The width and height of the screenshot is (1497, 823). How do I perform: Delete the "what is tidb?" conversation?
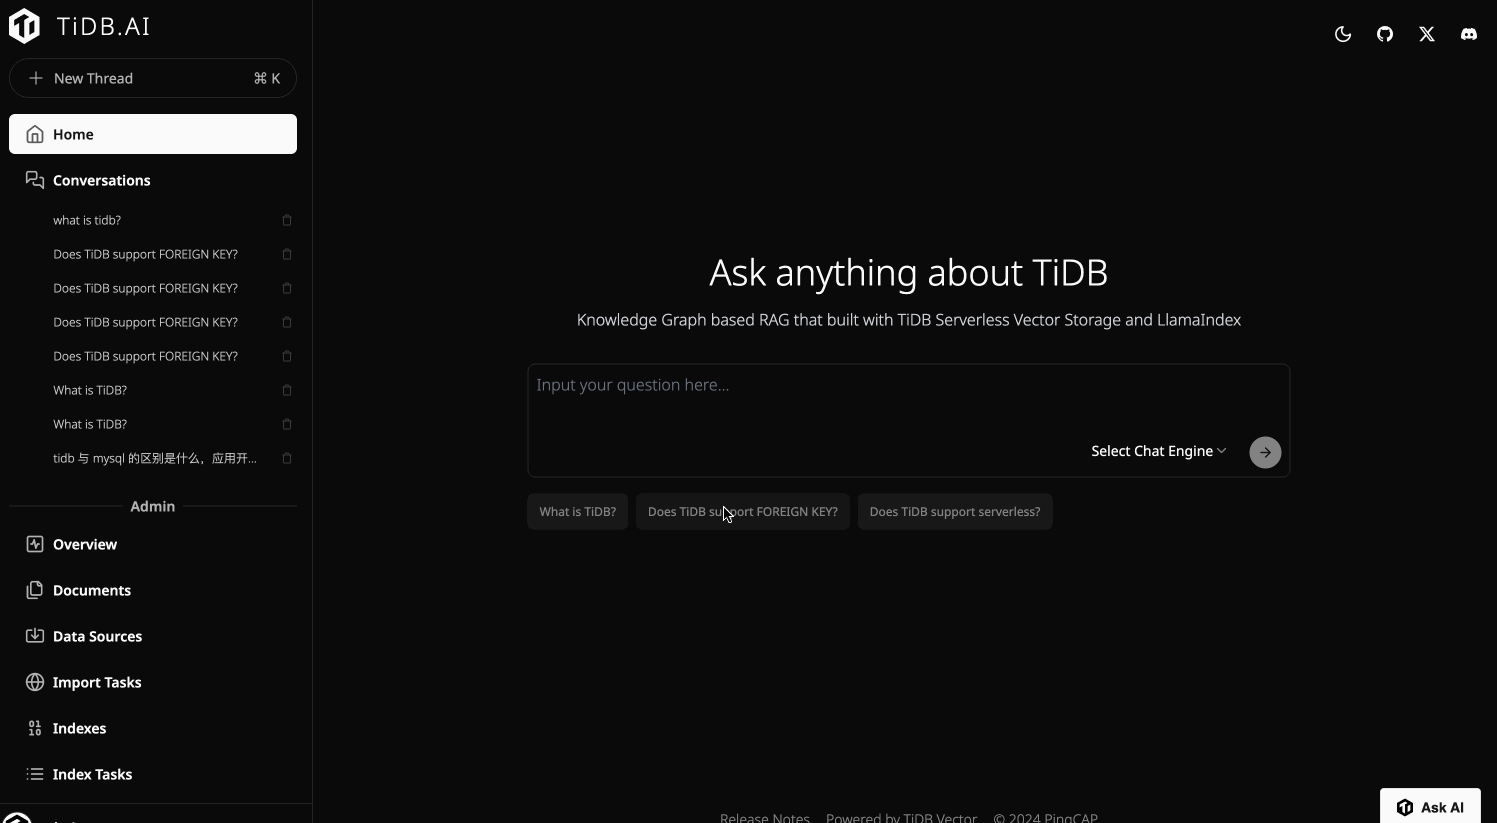click(287, 220)
